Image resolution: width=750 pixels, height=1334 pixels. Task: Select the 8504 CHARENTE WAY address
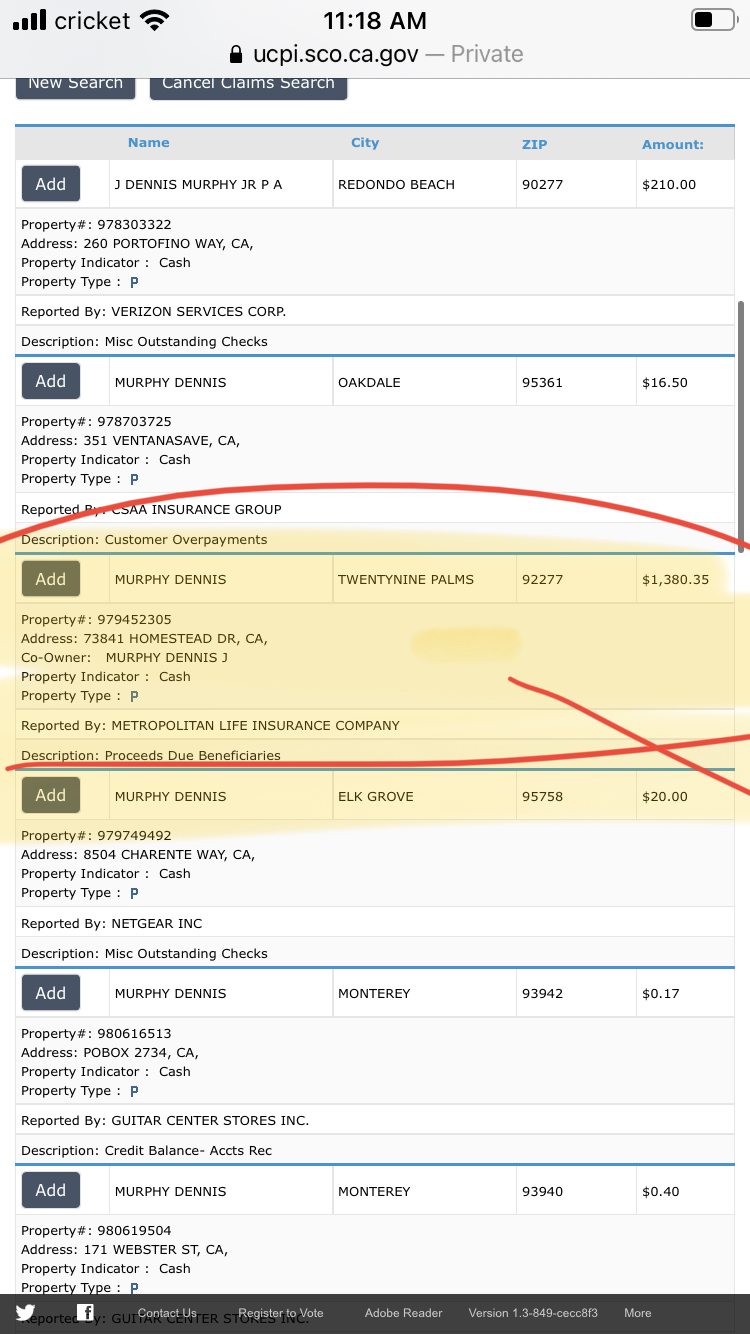138,854
